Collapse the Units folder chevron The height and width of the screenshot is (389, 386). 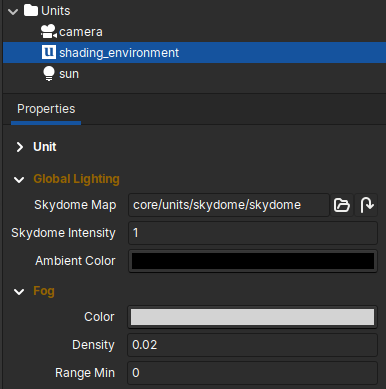click(x=13, y=12)
